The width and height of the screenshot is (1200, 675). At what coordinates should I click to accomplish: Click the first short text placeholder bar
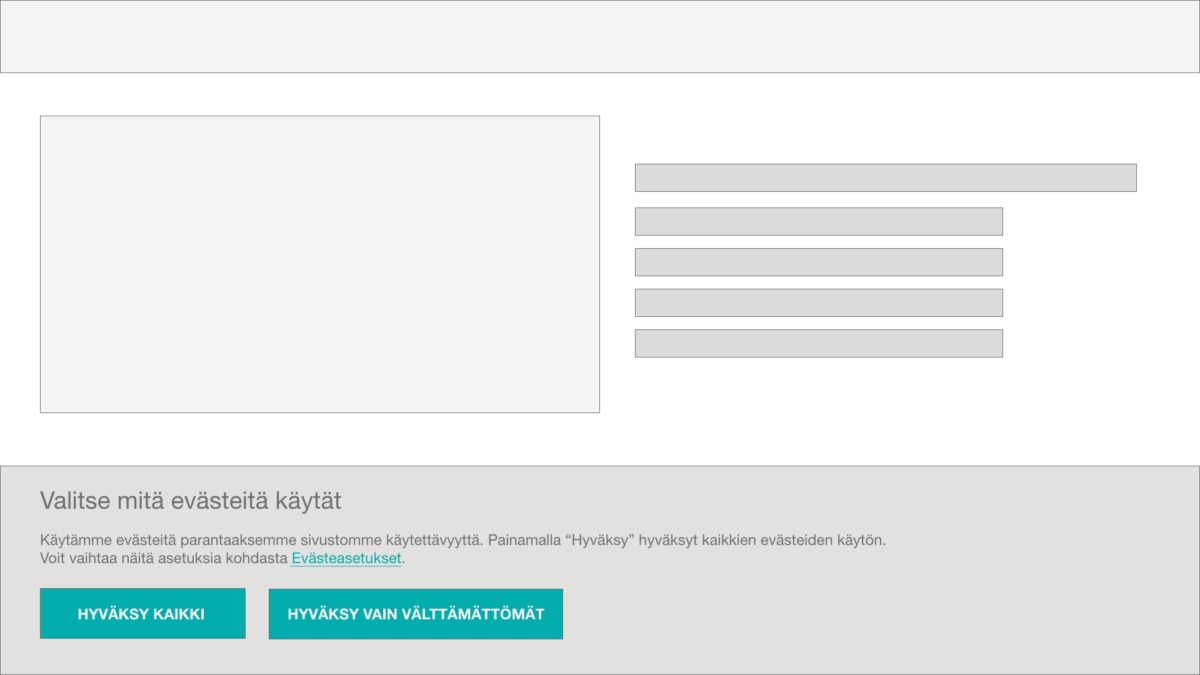tap(818, 222)
